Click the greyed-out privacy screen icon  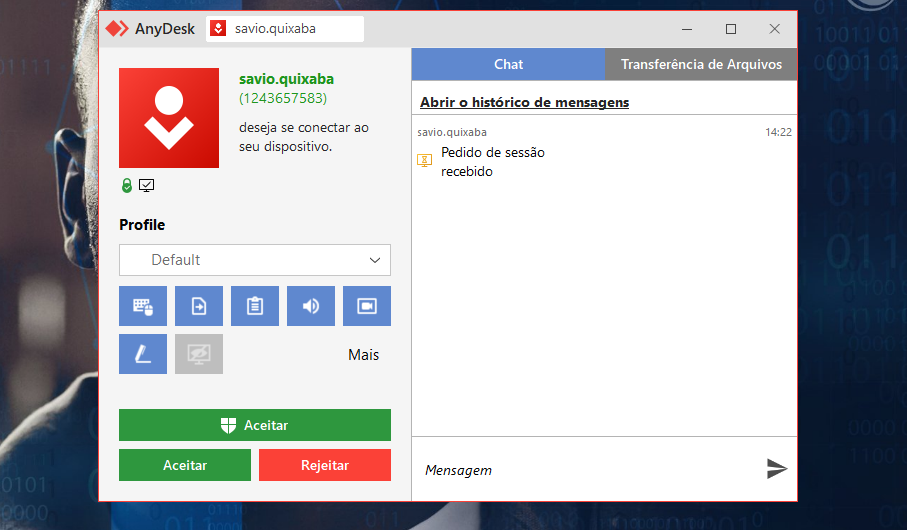pyautogui.click(x=198, y=354)
